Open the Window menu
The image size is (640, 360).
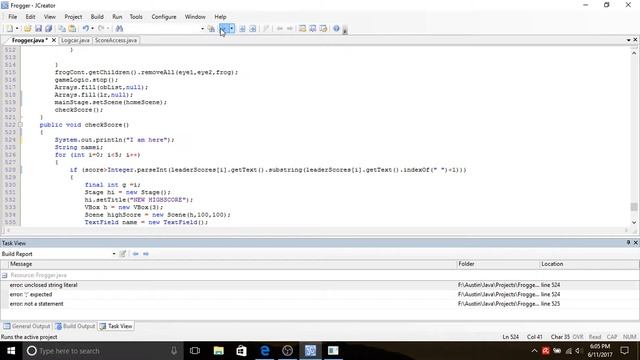195,17
